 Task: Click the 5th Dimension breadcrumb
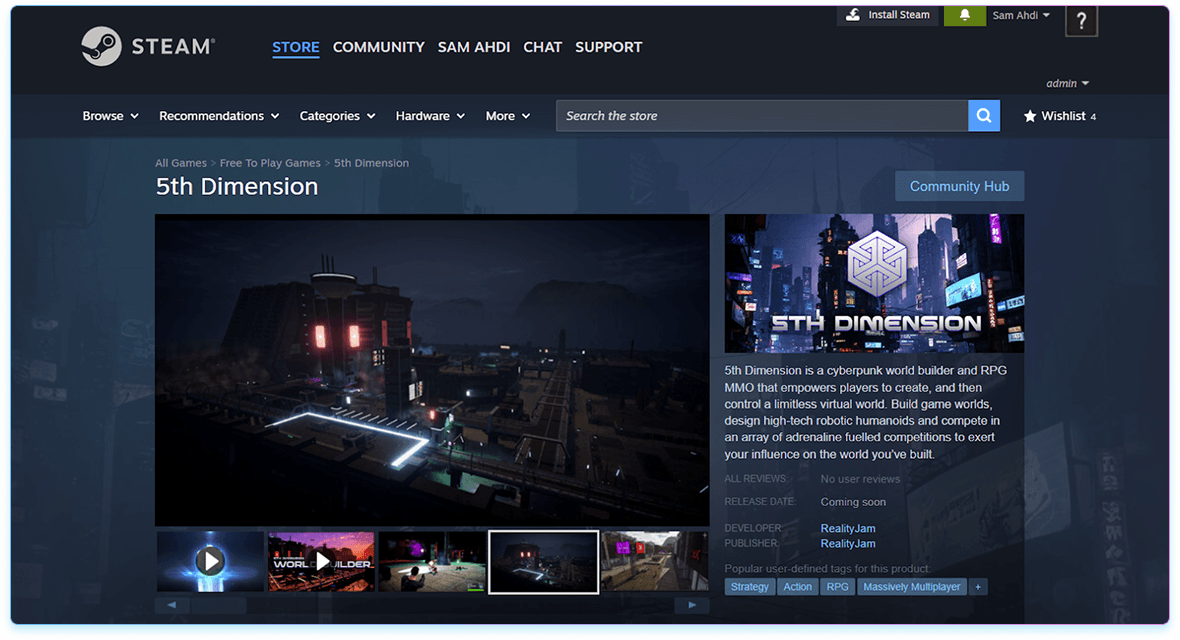click(372, 163)
